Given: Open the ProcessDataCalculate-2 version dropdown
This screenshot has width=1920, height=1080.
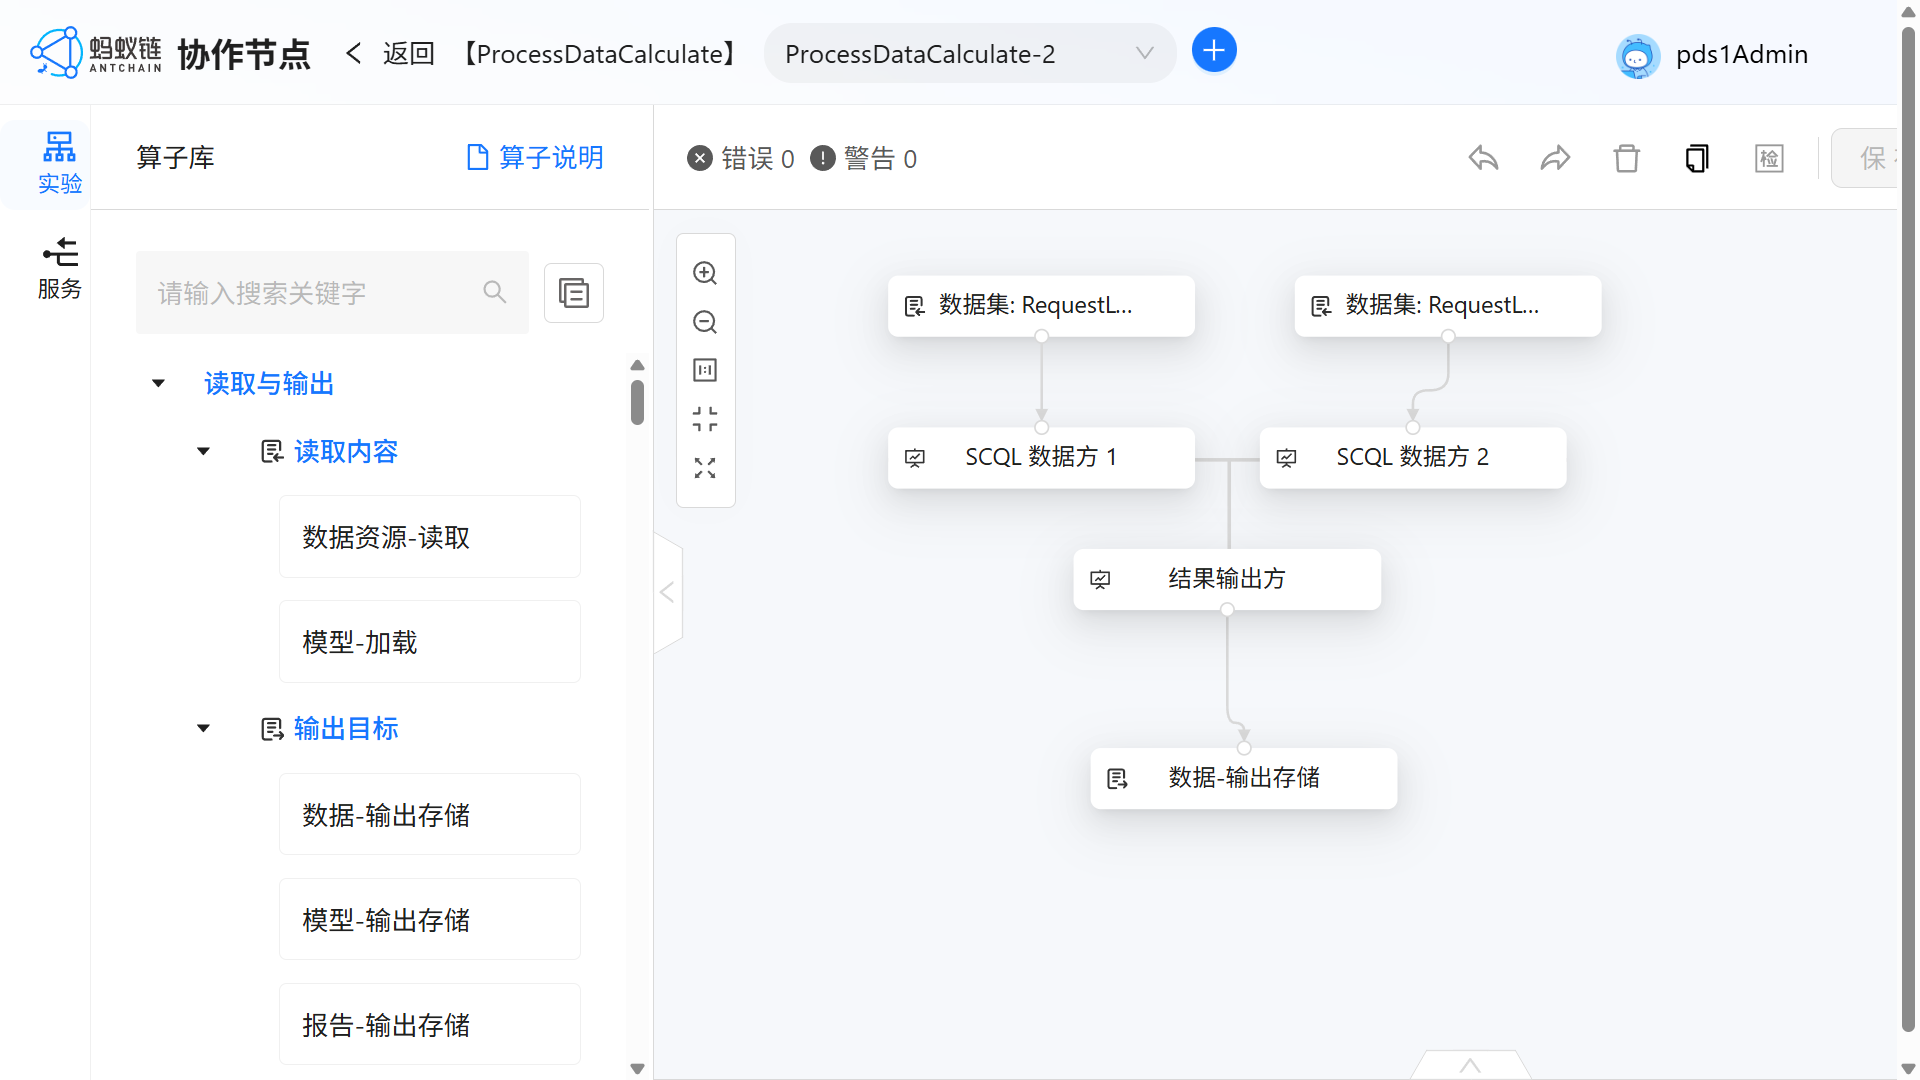Looking at the screenshot, I should click(x=1143, y=53).
